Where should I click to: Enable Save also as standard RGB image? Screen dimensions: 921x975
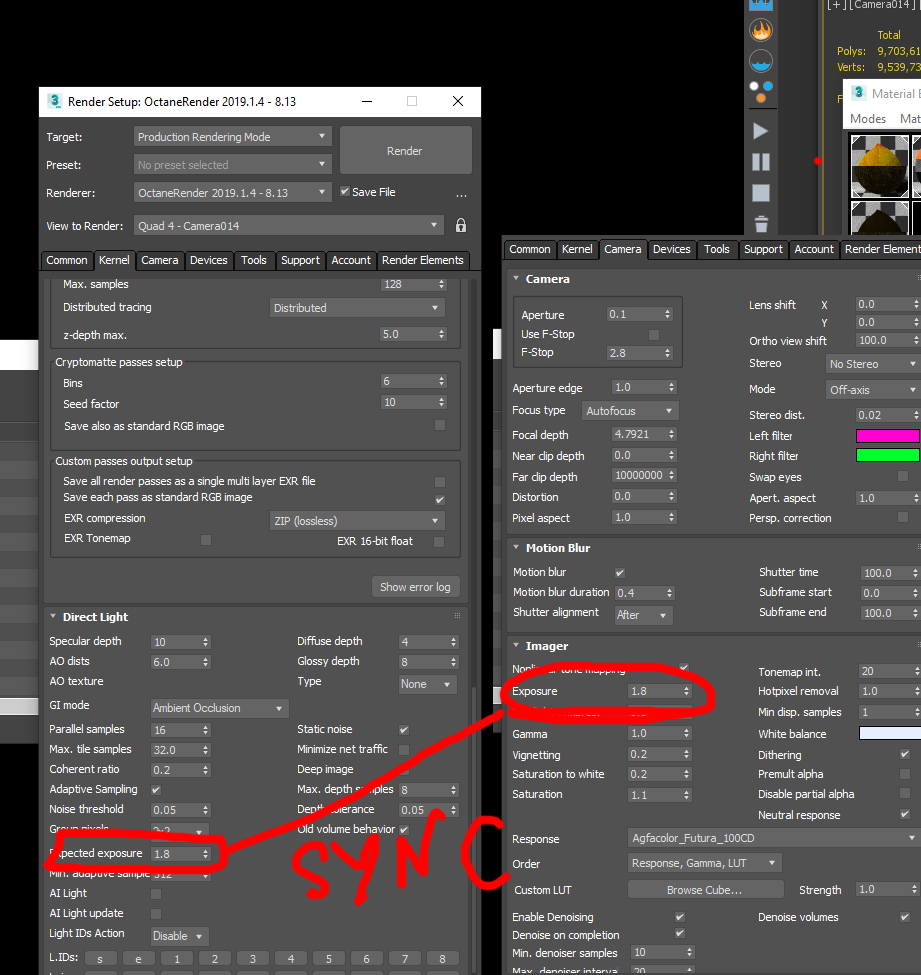point(440,425)
